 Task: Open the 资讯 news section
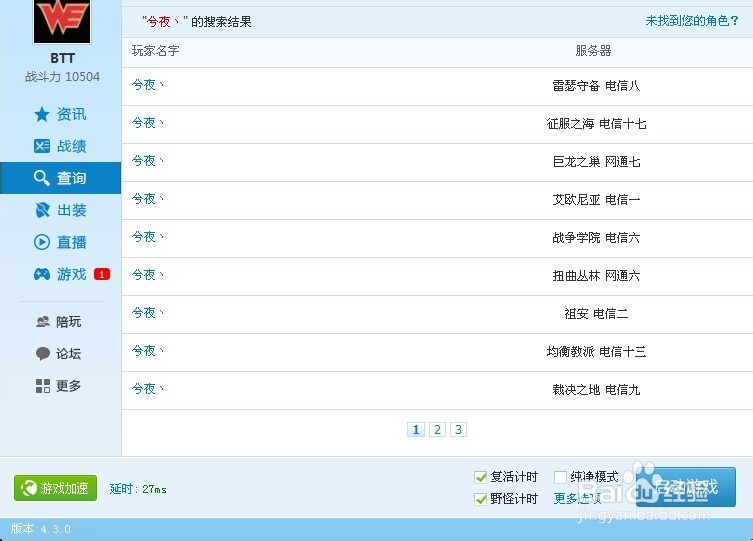click(x=71, y=114)
